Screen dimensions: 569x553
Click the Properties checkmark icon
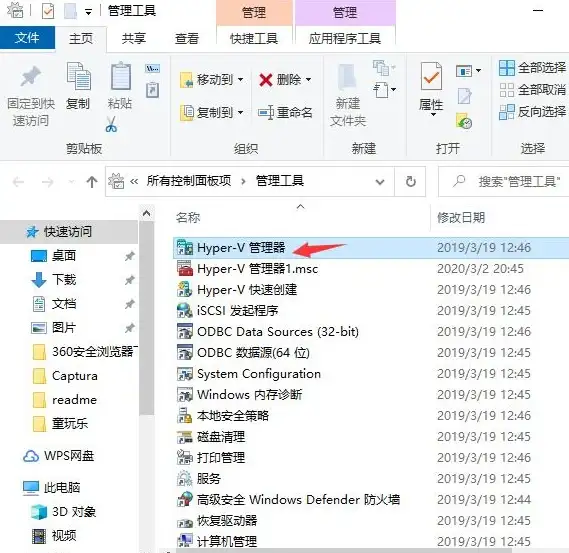coord(431,76)
